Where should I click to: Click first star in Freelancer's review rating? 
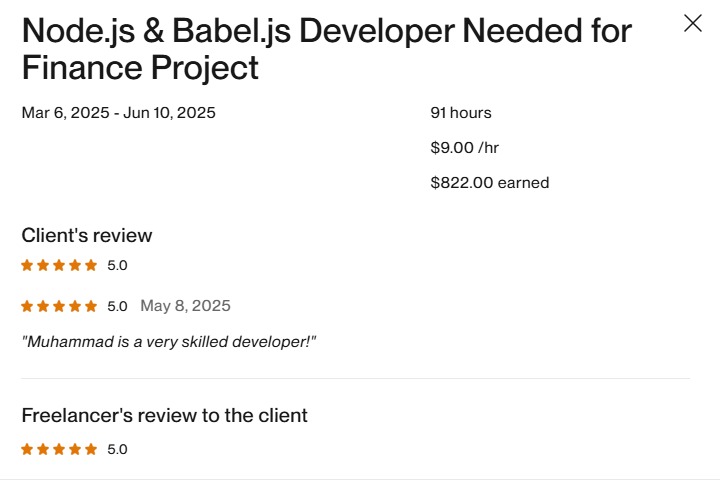click(27, 450)
